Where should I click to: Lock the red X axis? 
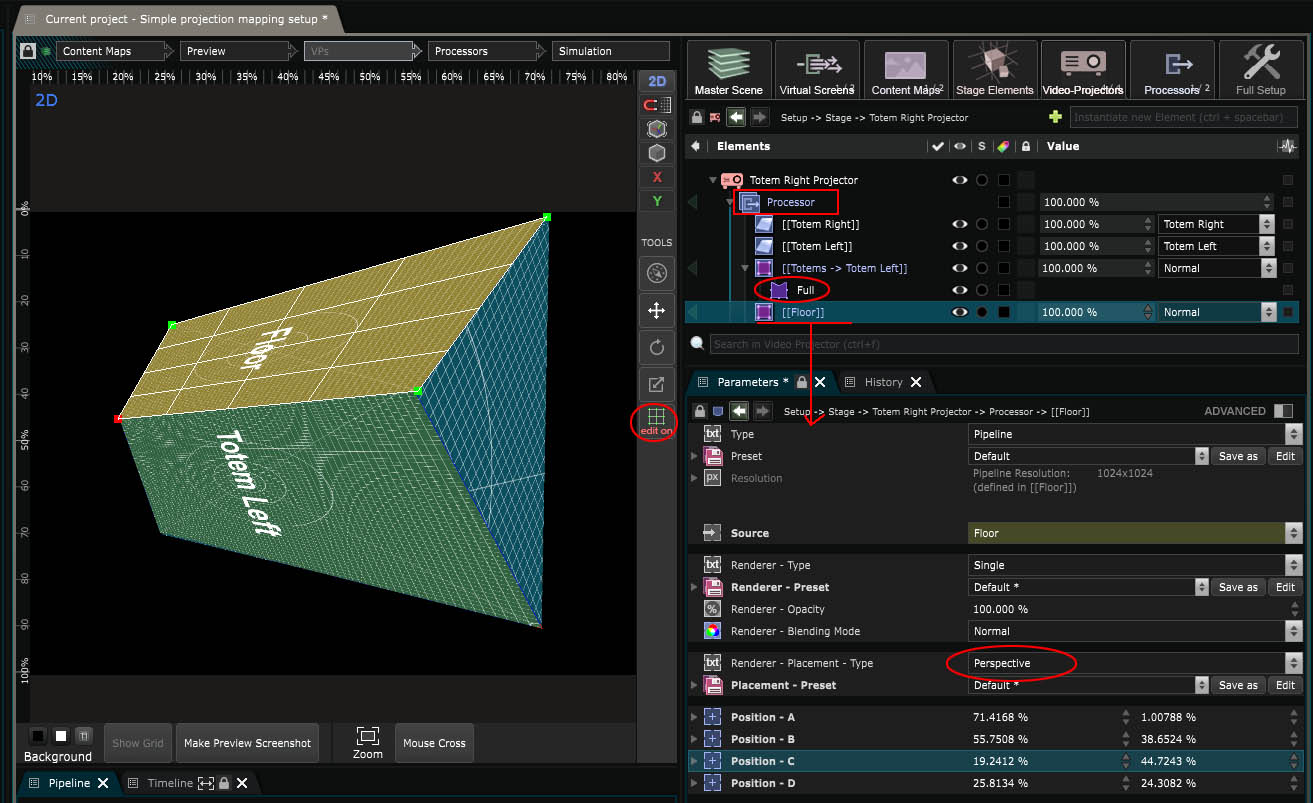point(656,177)
